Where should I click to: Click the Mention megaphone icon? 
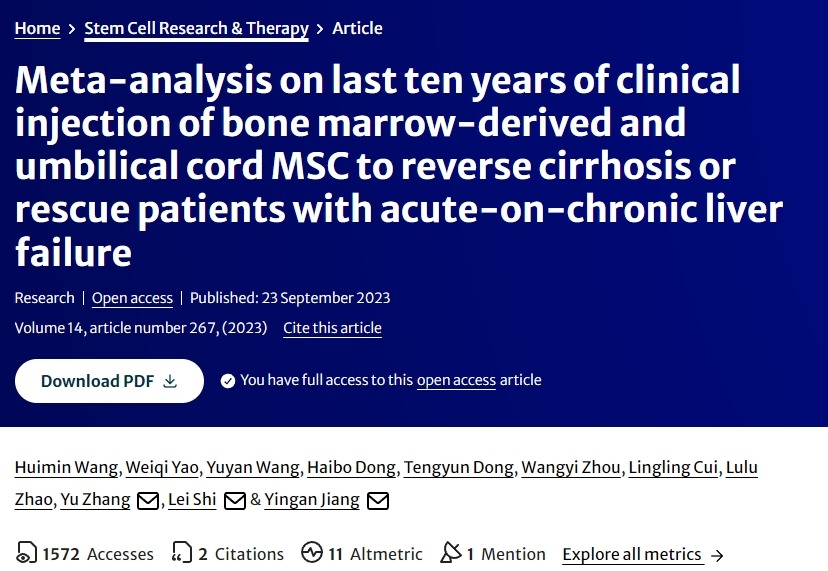tap(451, 553)
